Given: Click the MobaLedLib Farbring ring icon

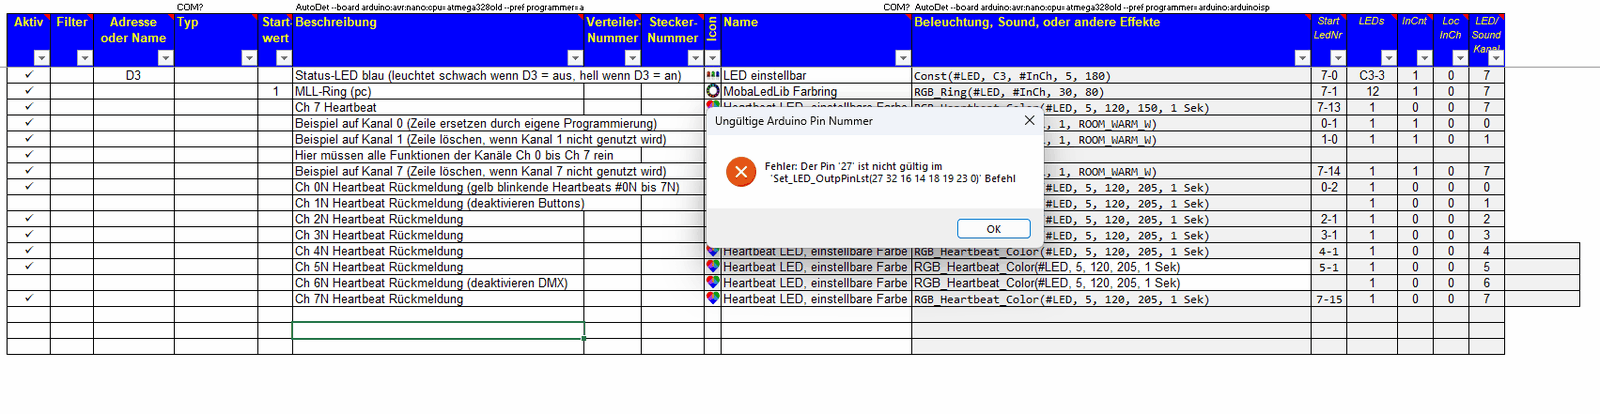Looking at the screenshot, I should pos(713,91).
